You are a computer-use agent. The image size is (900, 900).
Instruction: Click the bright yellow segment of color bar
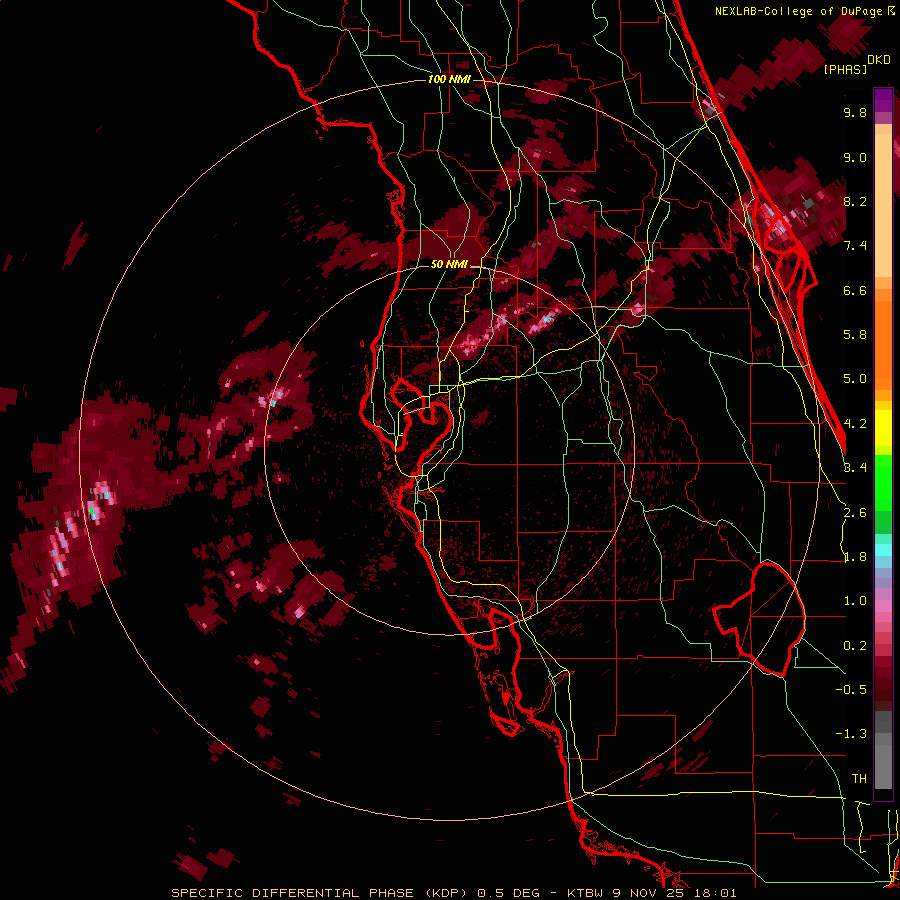tap(883, 428)
